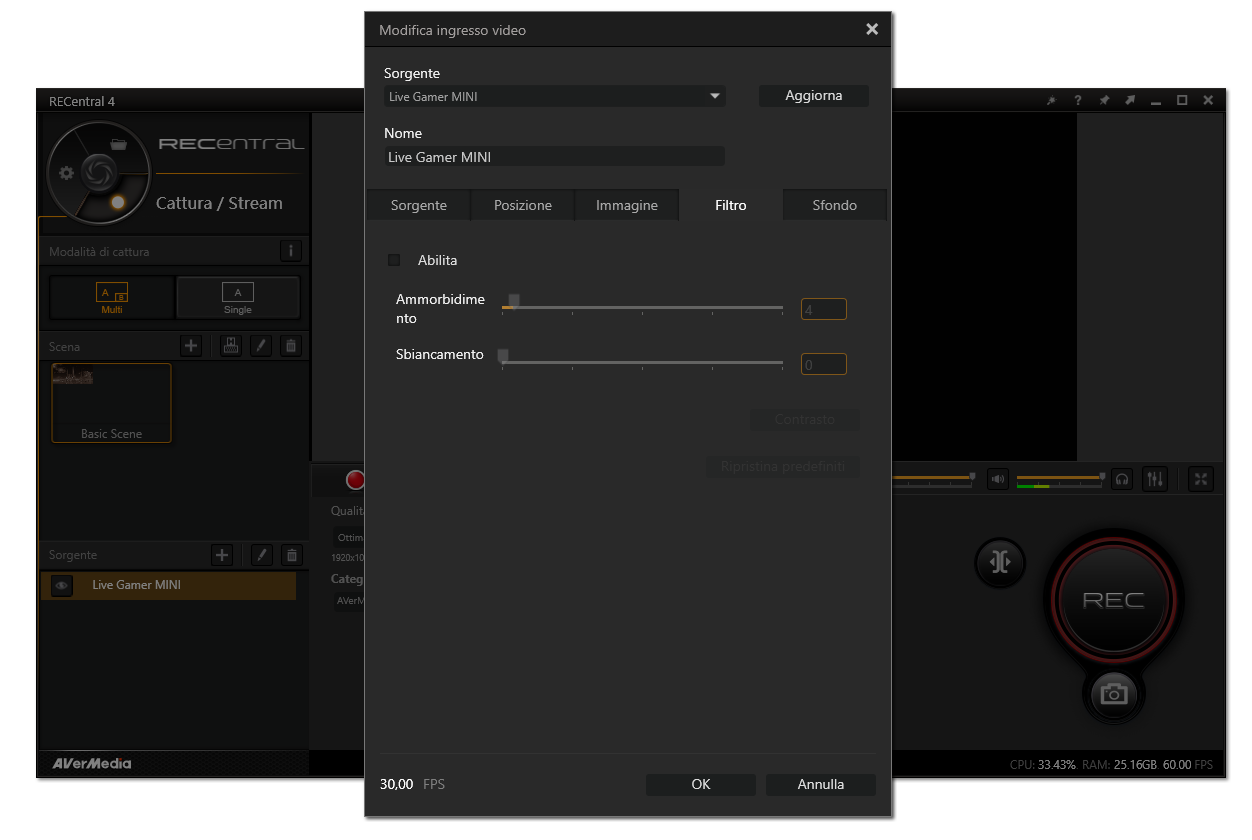Select the Filtro tab
The height and width of the screenshot is (840, 1252).
[731, 205]
